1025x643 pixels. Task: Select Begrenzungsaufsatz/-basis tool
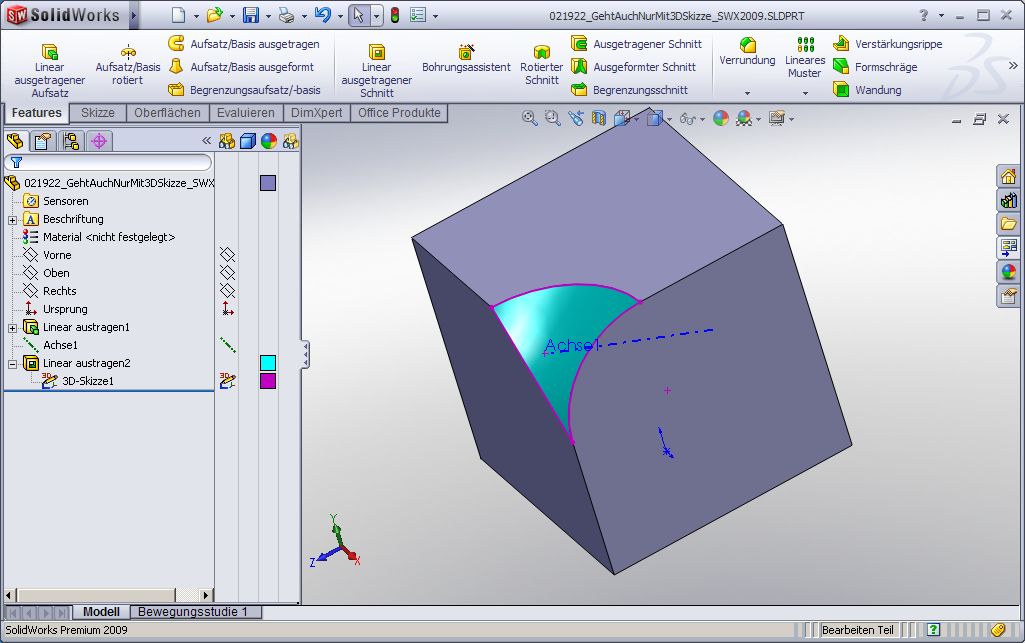244,90
